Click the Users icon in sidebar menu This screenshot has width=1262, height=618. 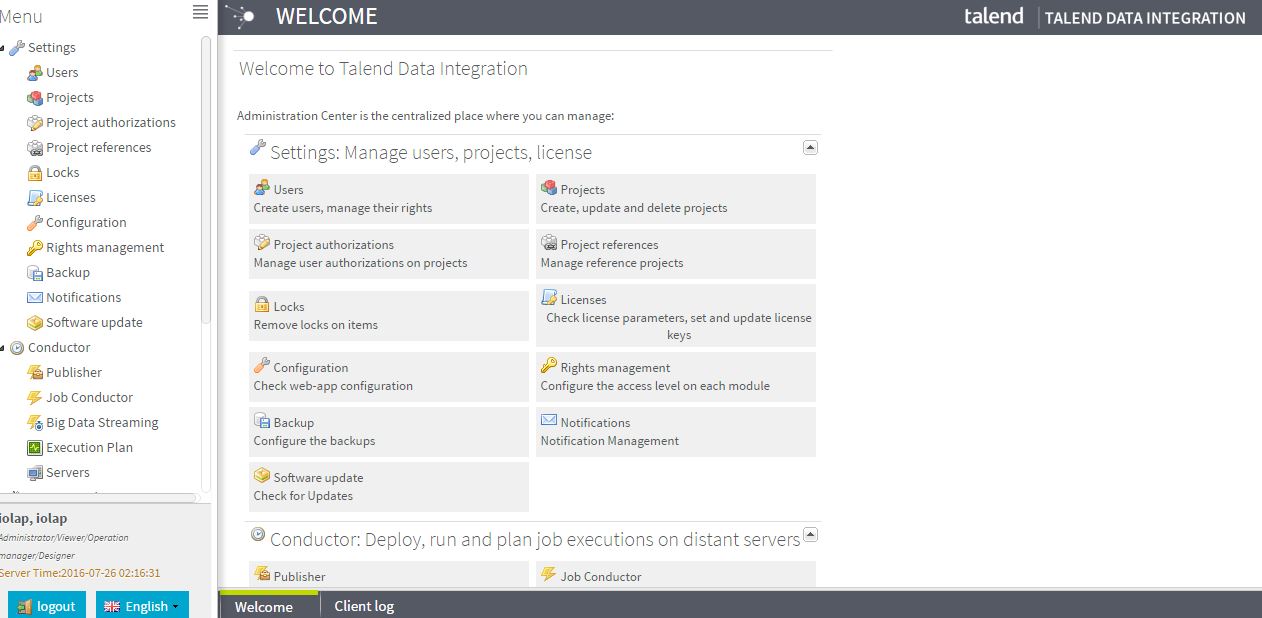click(35, 72)
